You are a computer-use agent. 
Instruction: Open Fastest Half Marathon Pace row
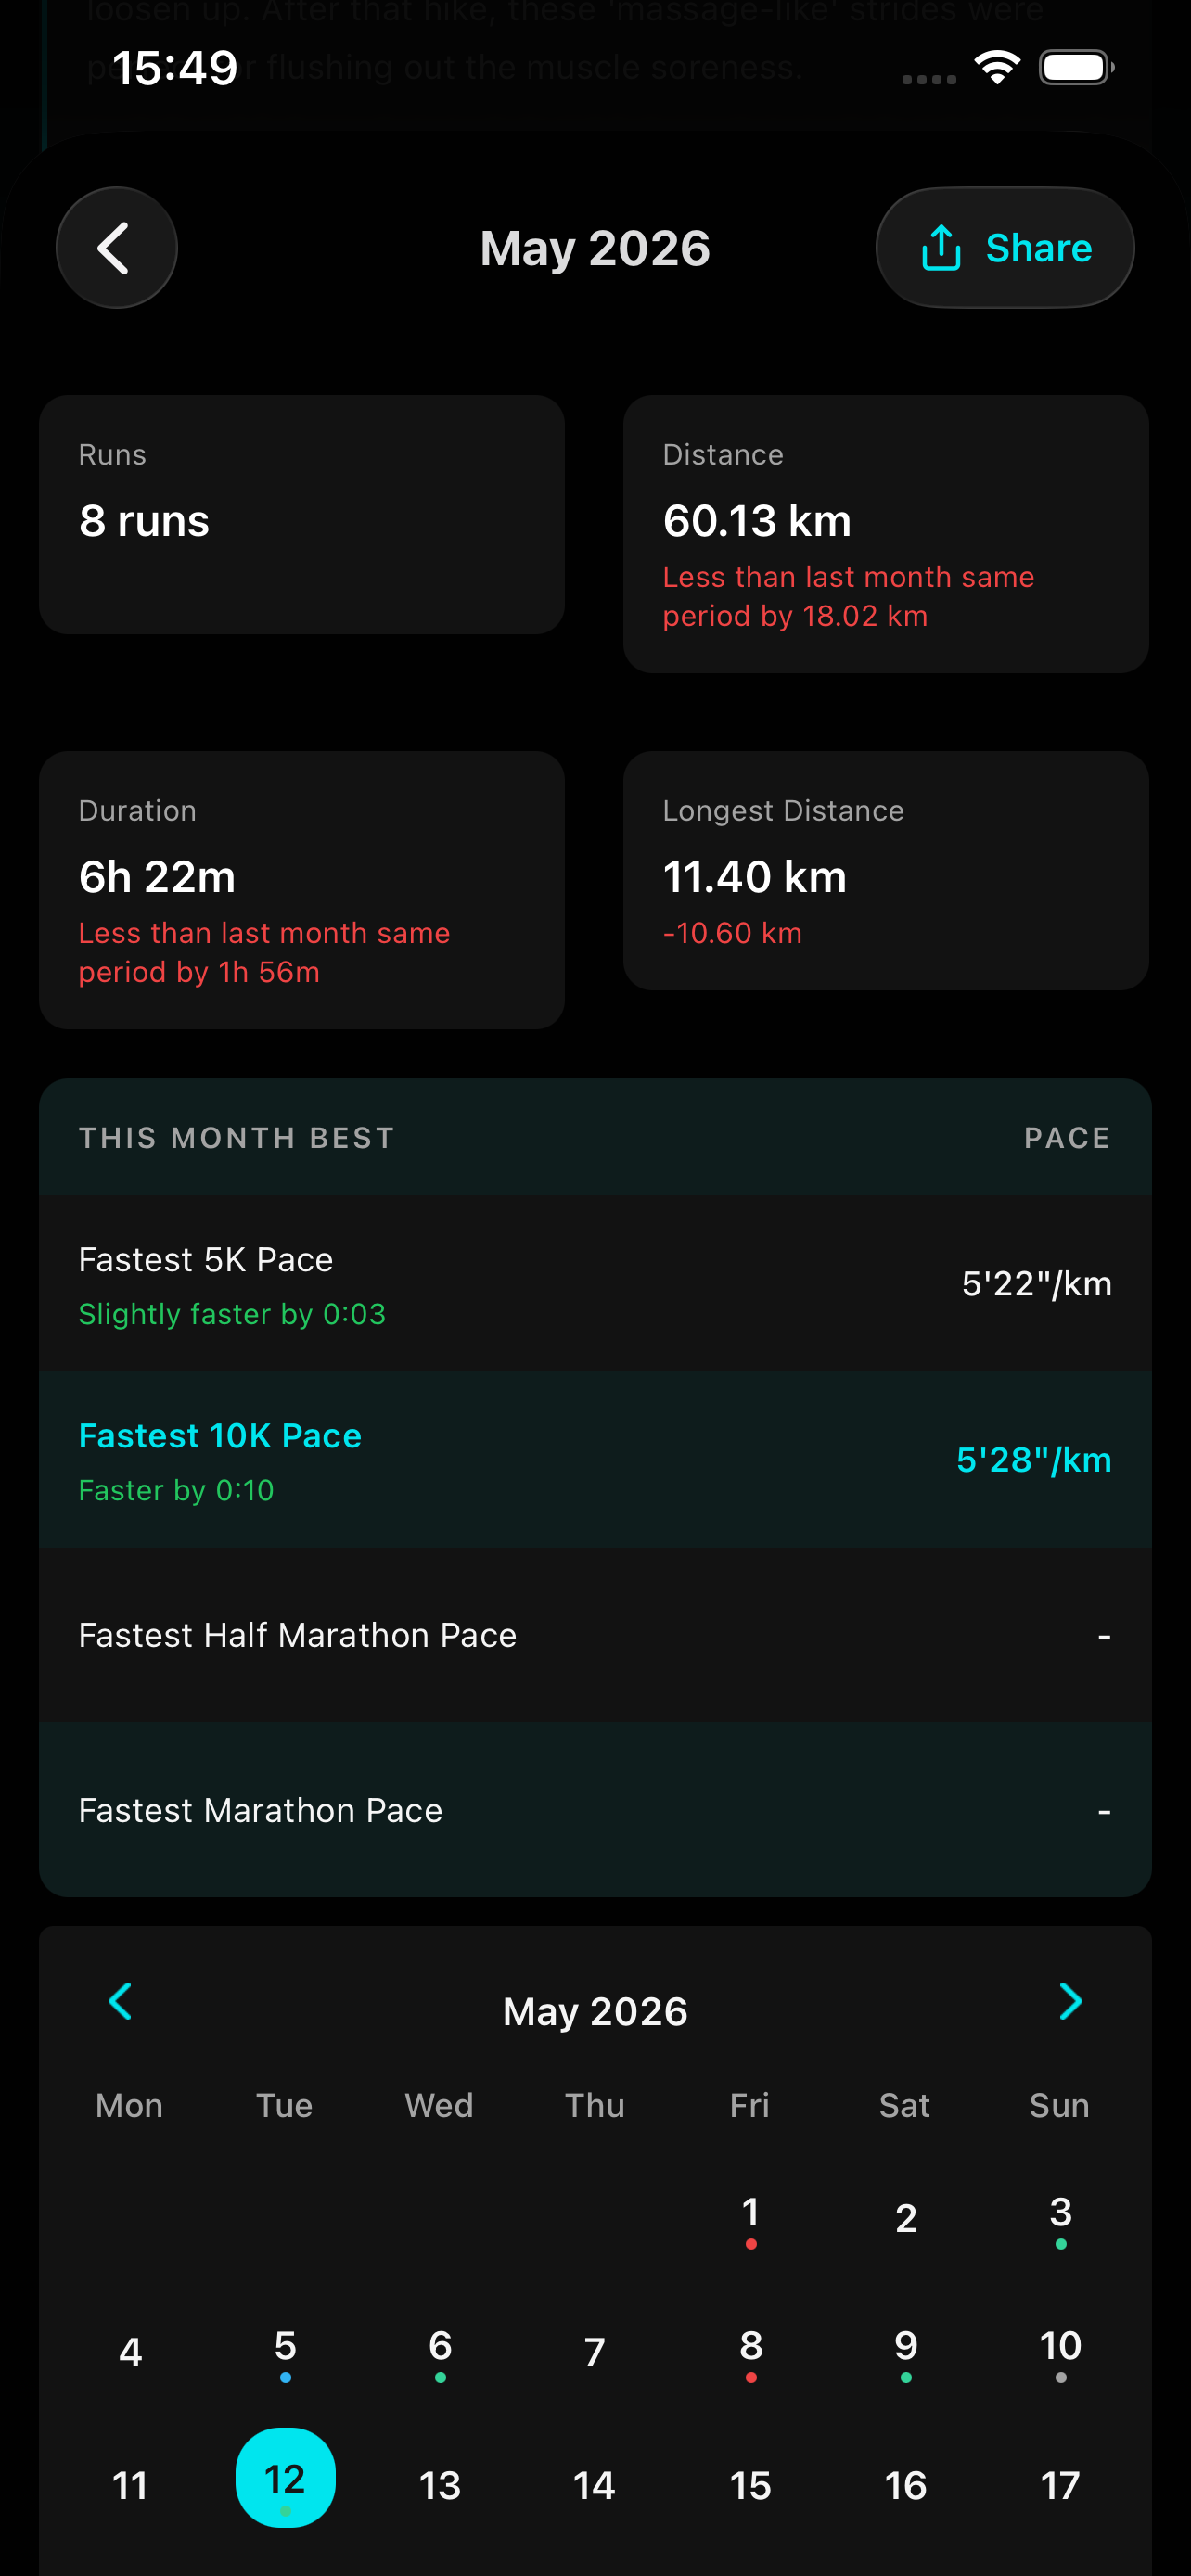coord(595,1635)
